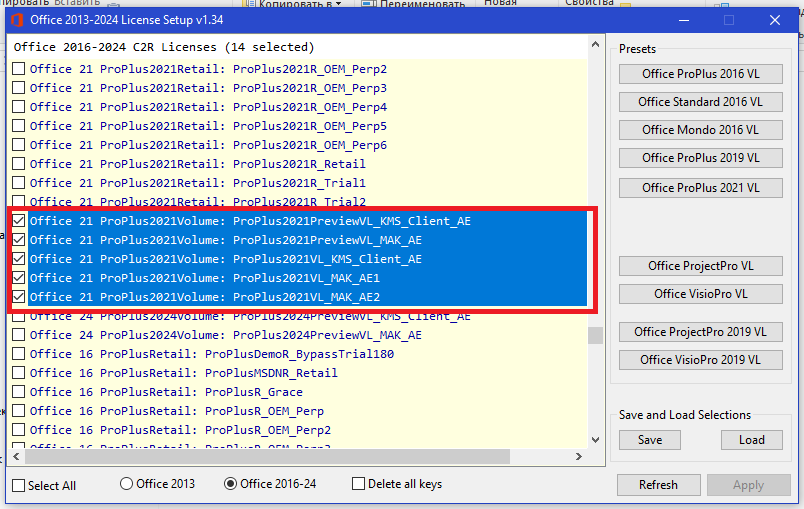Viewport: 804px width, 509px height.
Task: Check ProPlus2021R_Retail license checkbox
Action: tap(18, 164)
